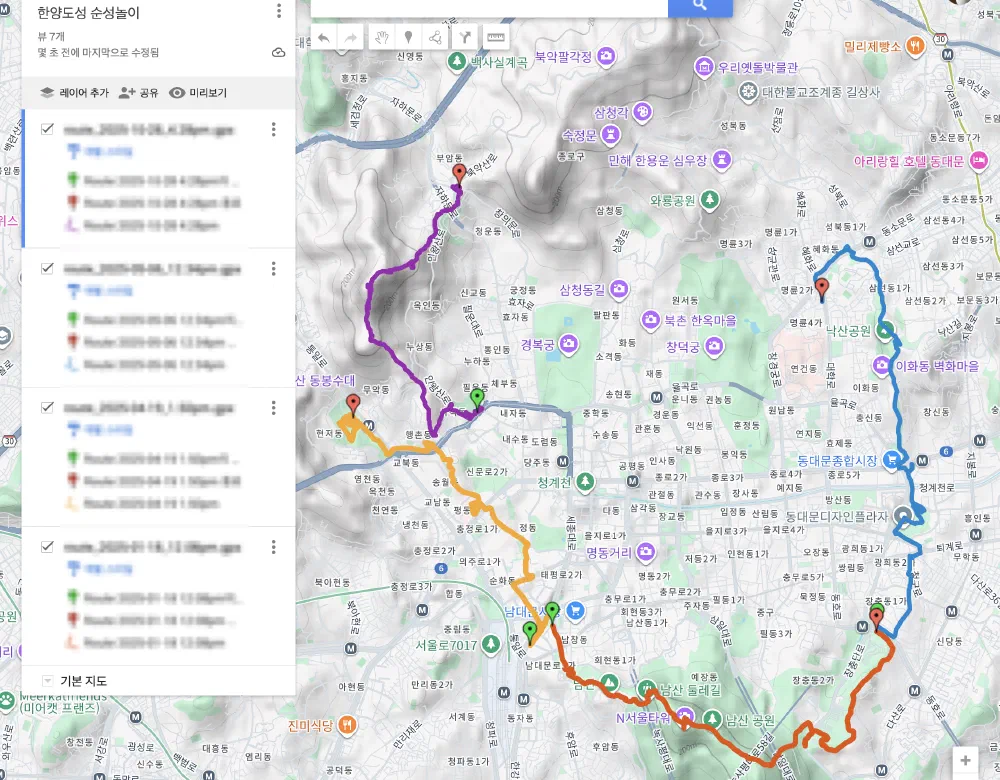
Task: Select the draw line tool
Action: click(436, 37)
